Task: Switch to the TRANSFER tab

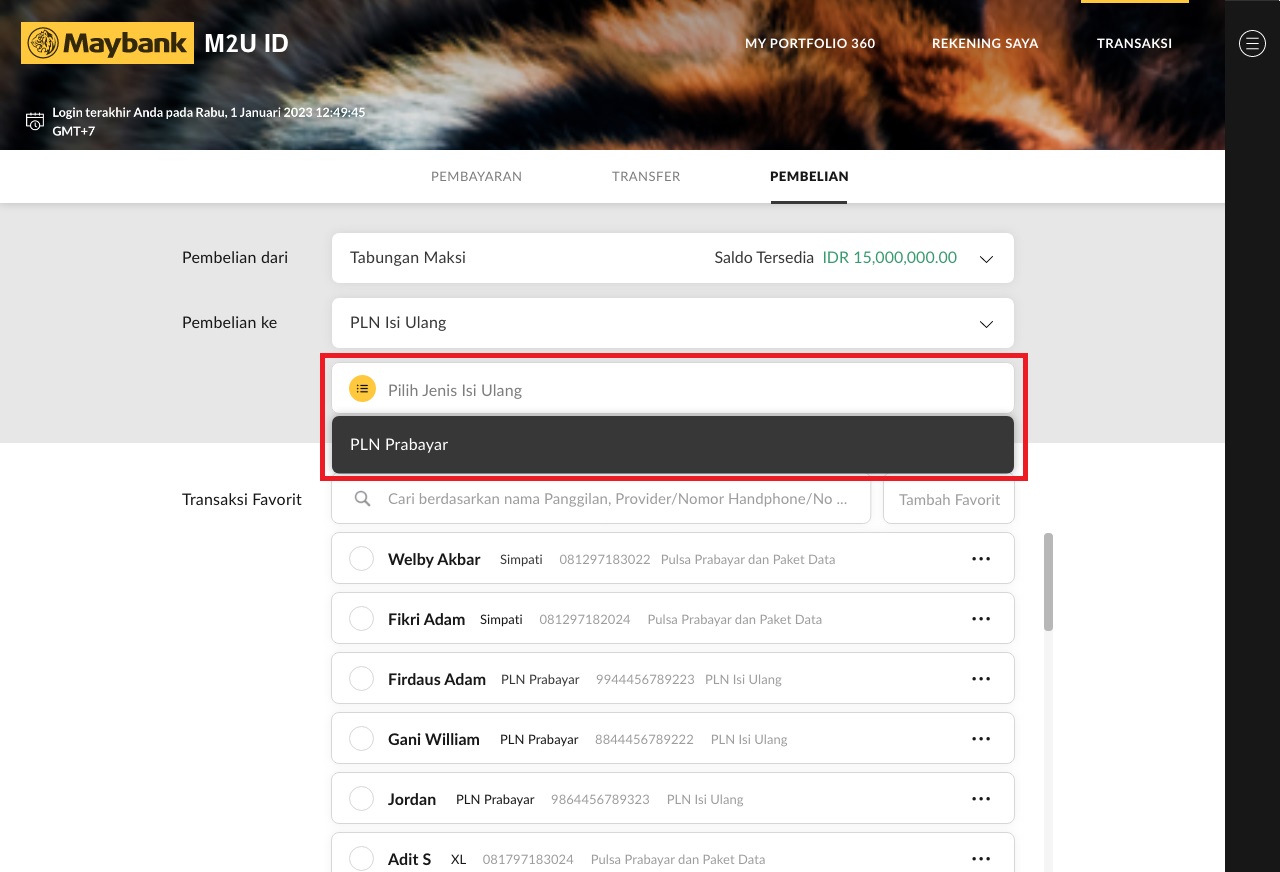Action: coord(646,176)
